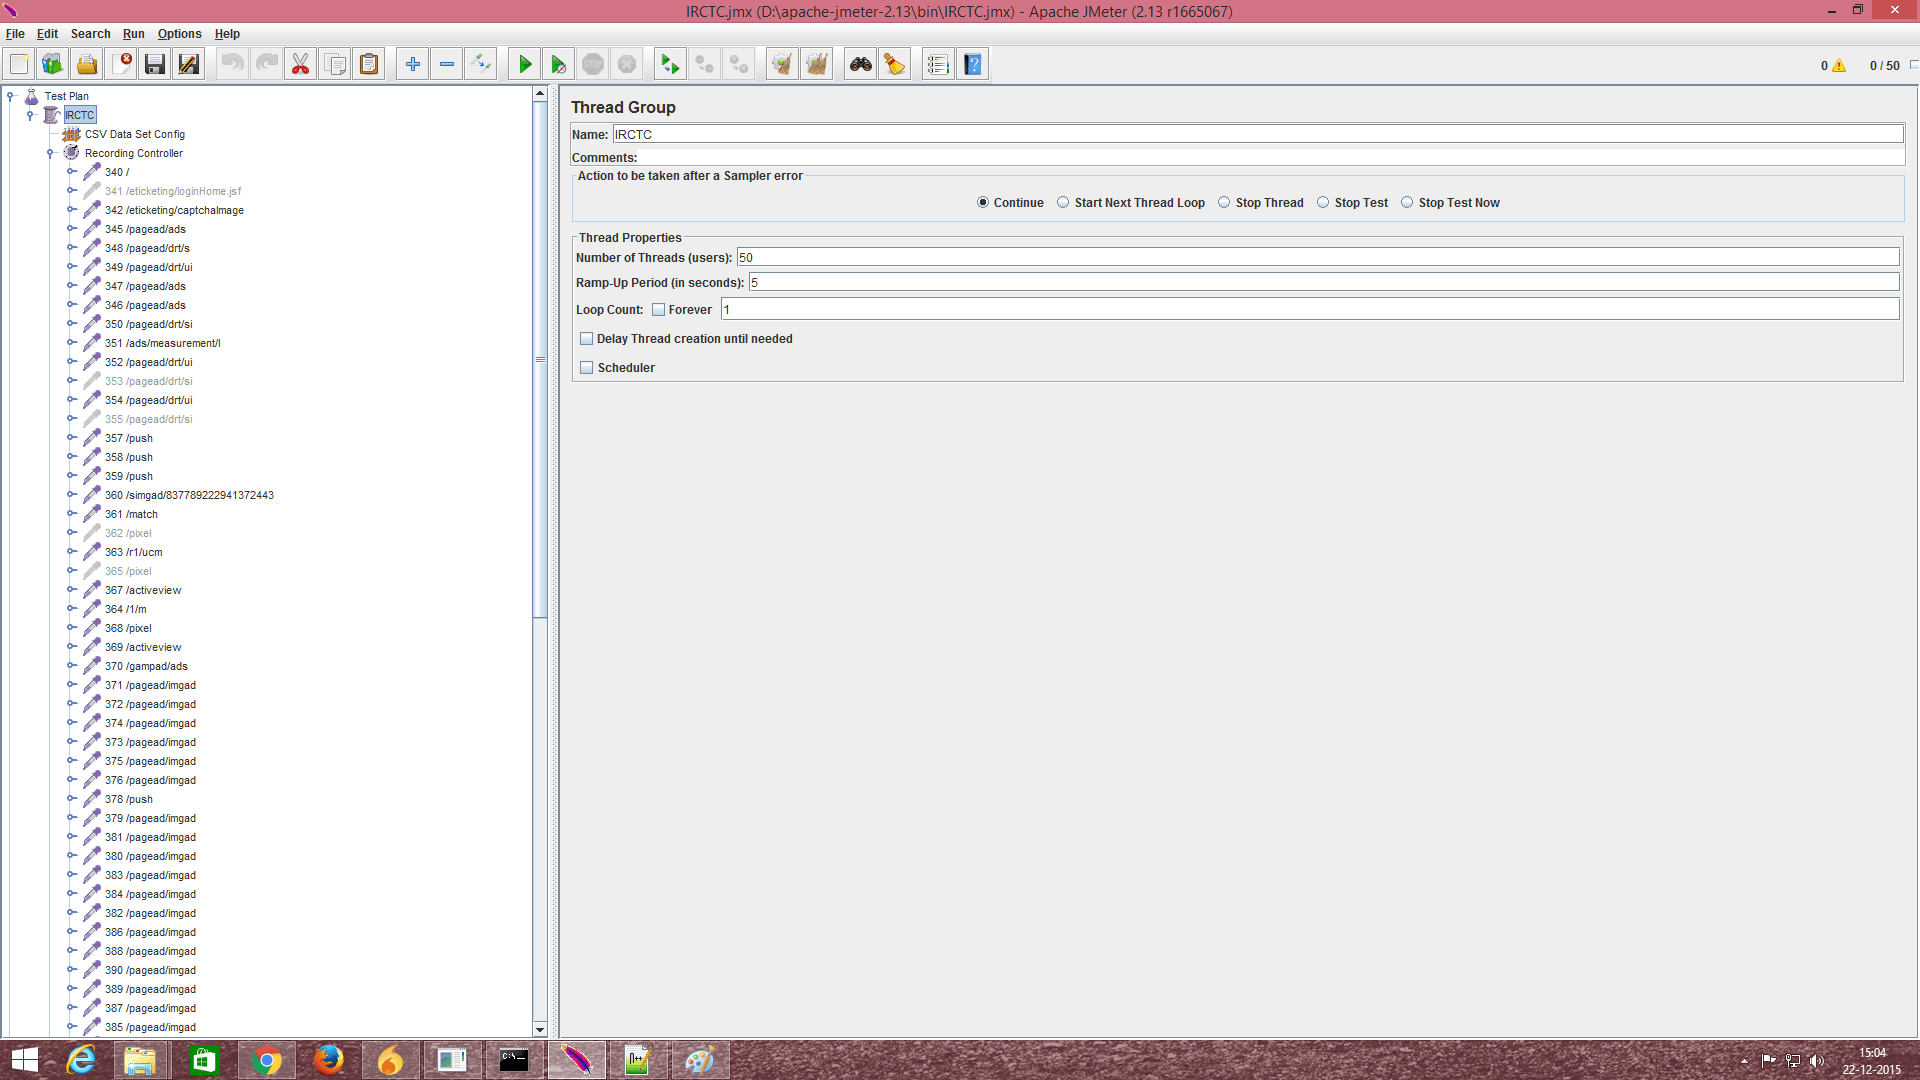Select the CSV Data Set Config element
The width and height of the screenshot is (1920, 1080).
[135, 133]
